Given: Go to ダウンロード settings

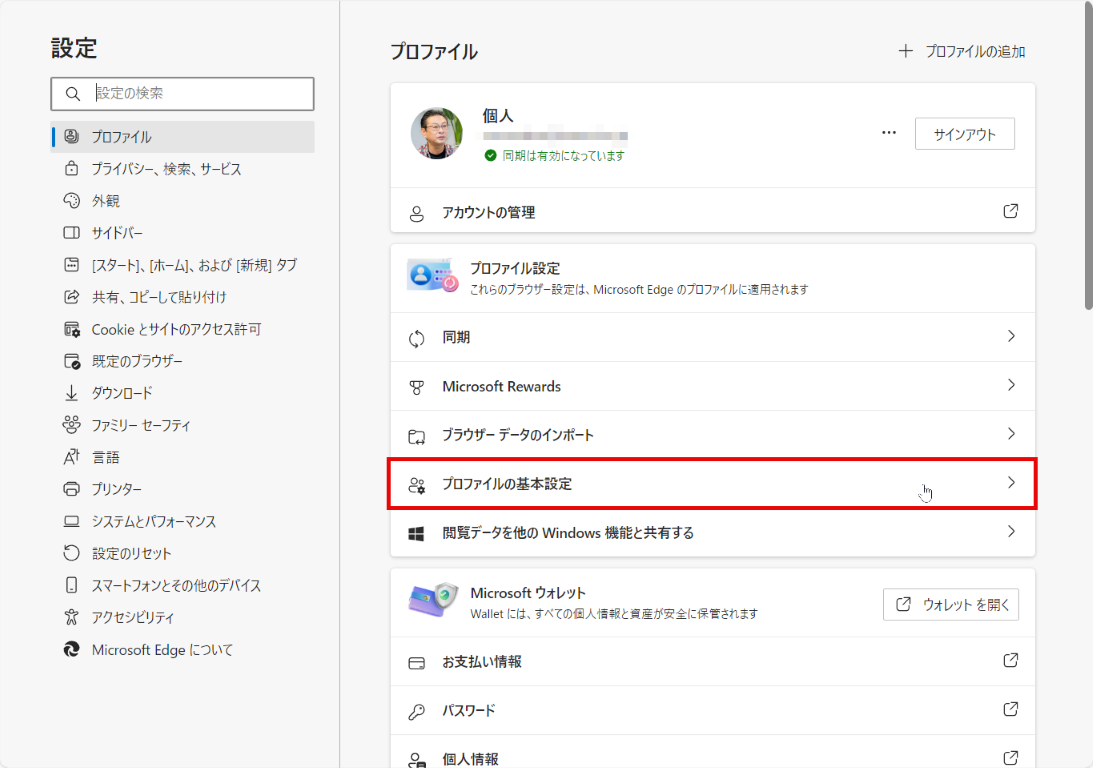Looking at the screenshot, I should (183, 393).
